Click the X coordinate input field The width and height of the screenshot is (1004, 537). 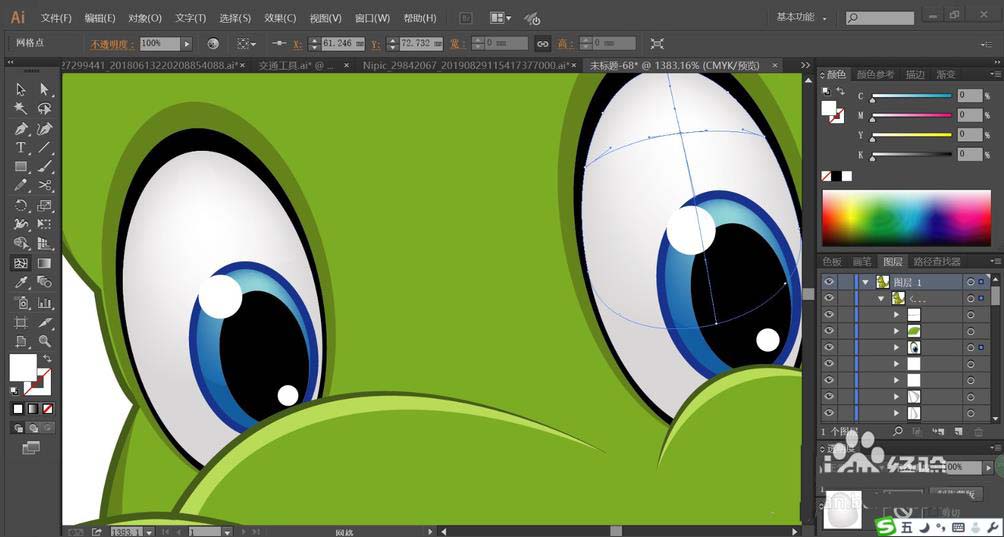(343, 44)
